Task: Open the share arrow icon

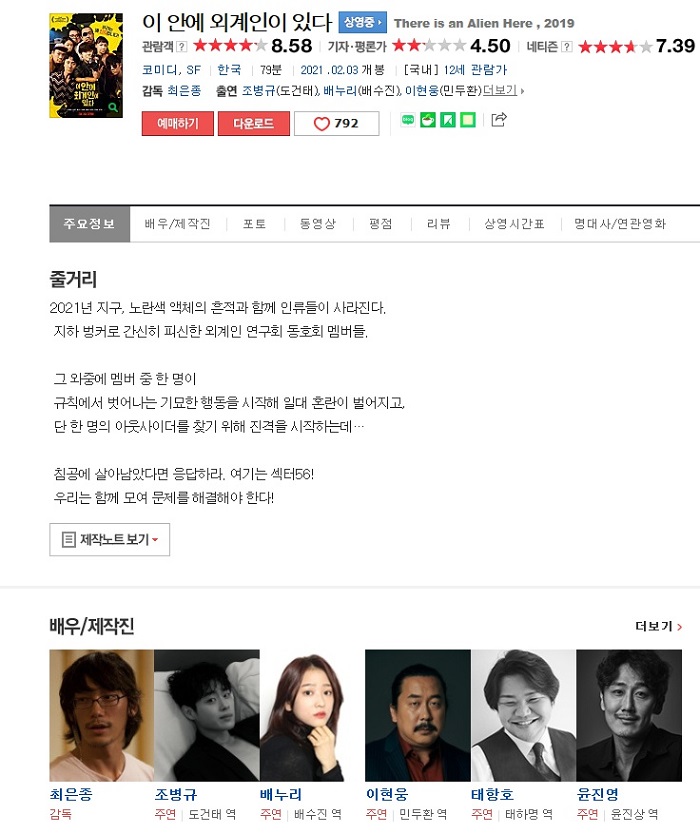Action: tap(498, 120)
